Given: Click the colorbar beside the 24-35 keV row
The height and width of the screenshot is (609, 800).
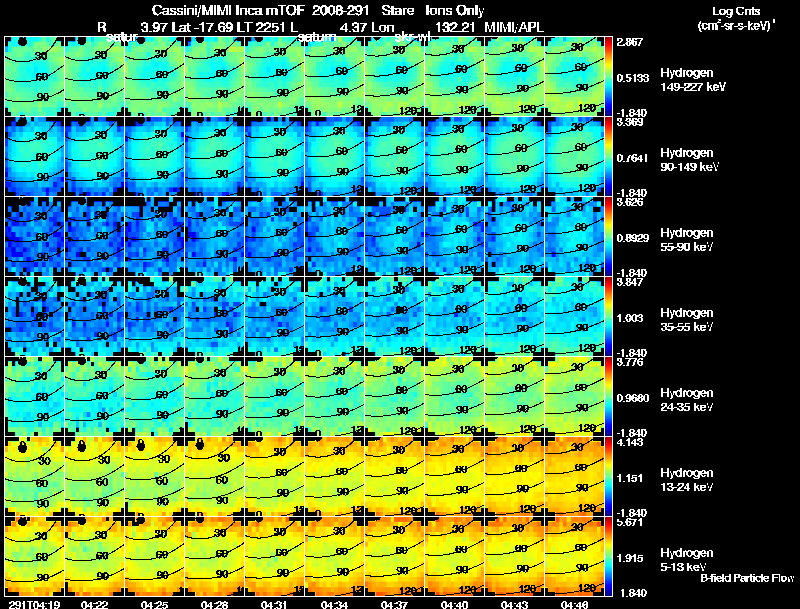Looking at the screenshot, I should (608, 397).
